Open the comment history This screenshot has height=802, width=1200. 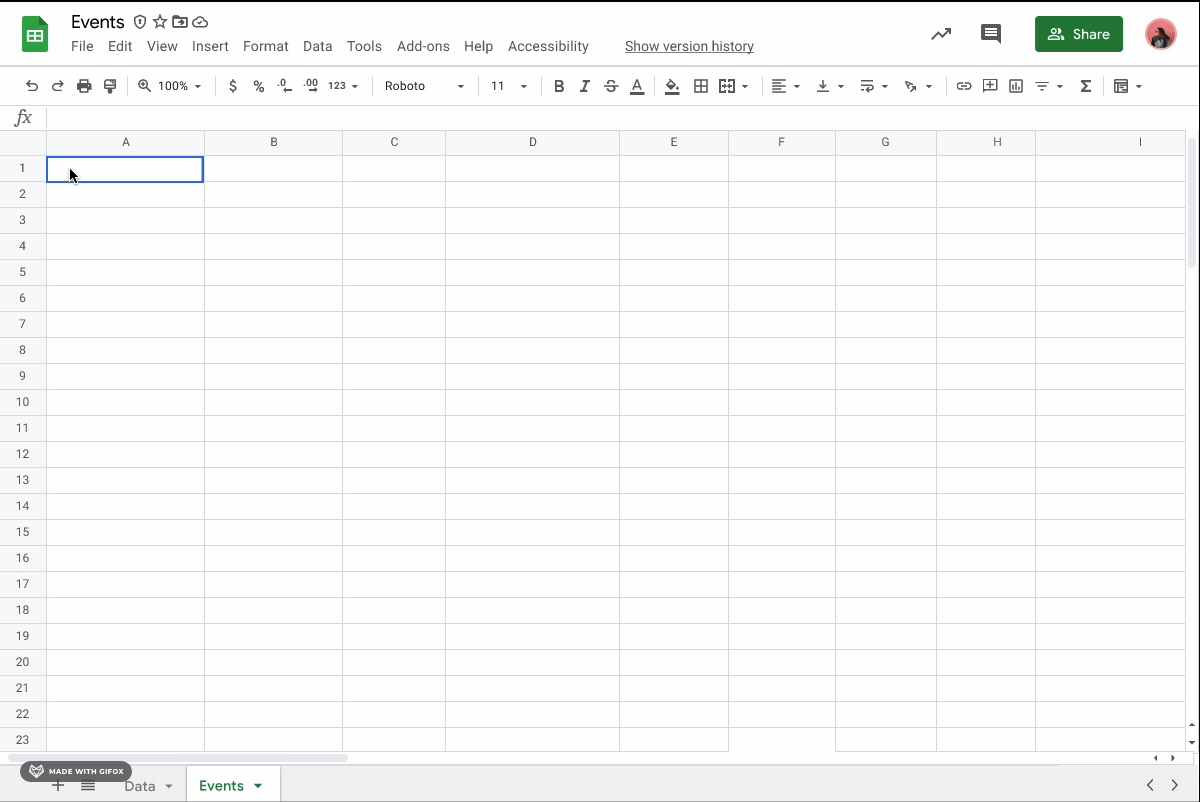(991, 34)
